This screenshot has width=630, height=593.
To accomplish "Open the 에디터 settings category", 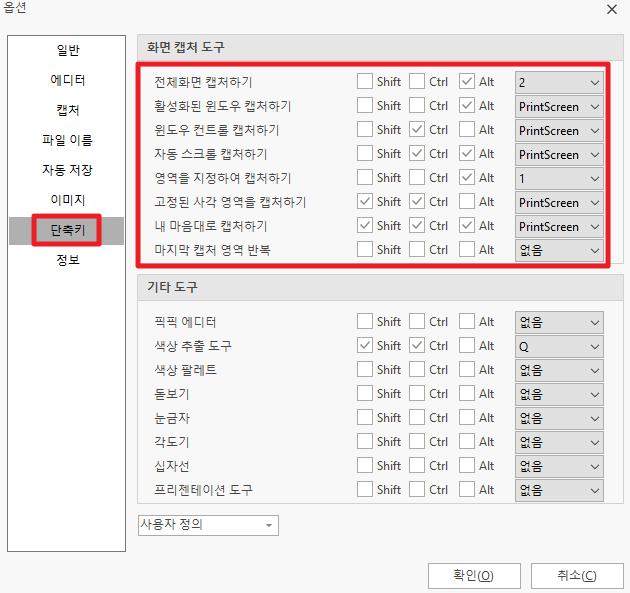I will [68, 80].
